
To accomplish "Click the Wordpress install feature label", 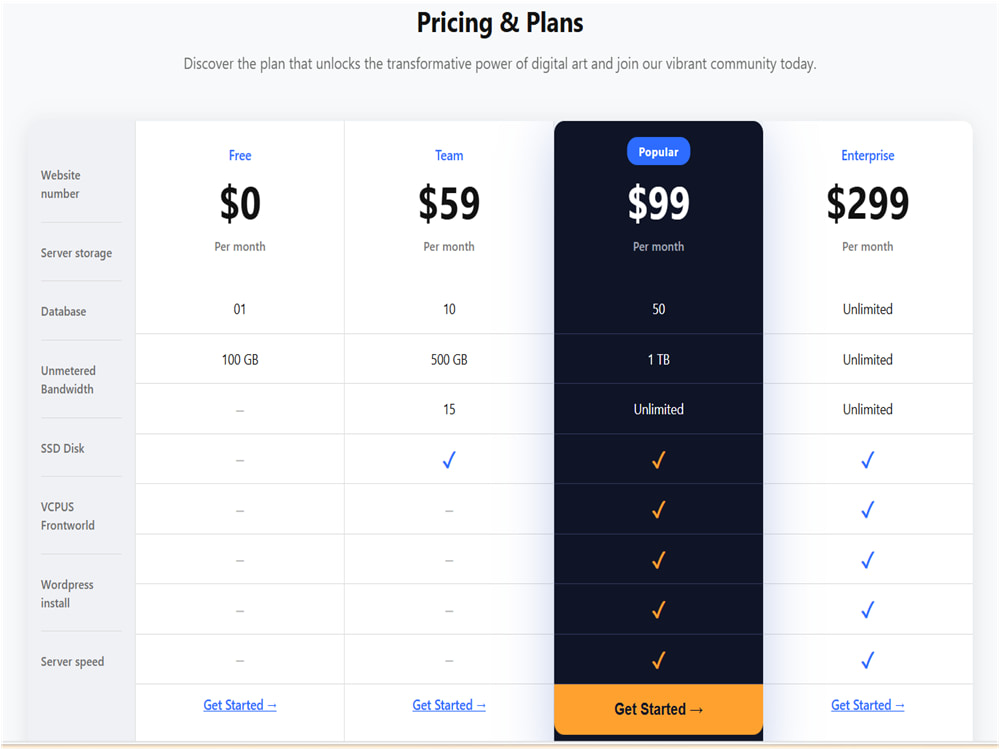I will point(67,594).
